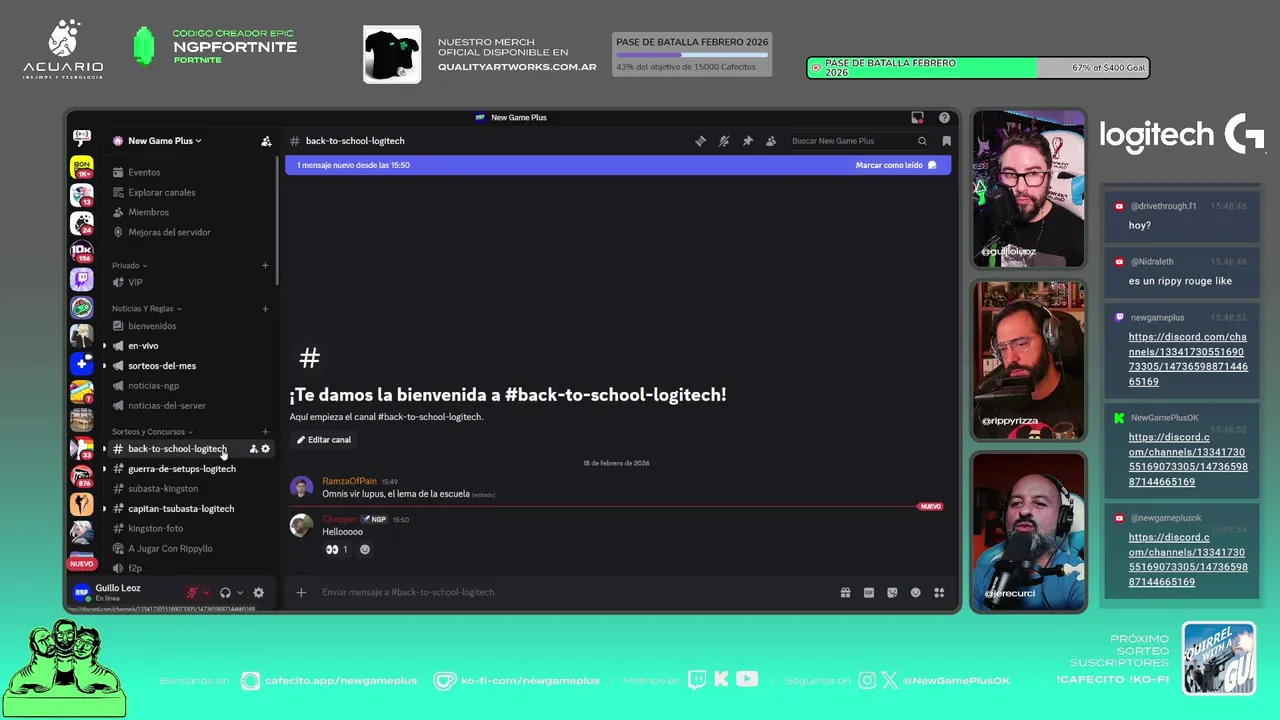Click the Editar canal button
1280x720 pixels.
click(x=324, y=440)
